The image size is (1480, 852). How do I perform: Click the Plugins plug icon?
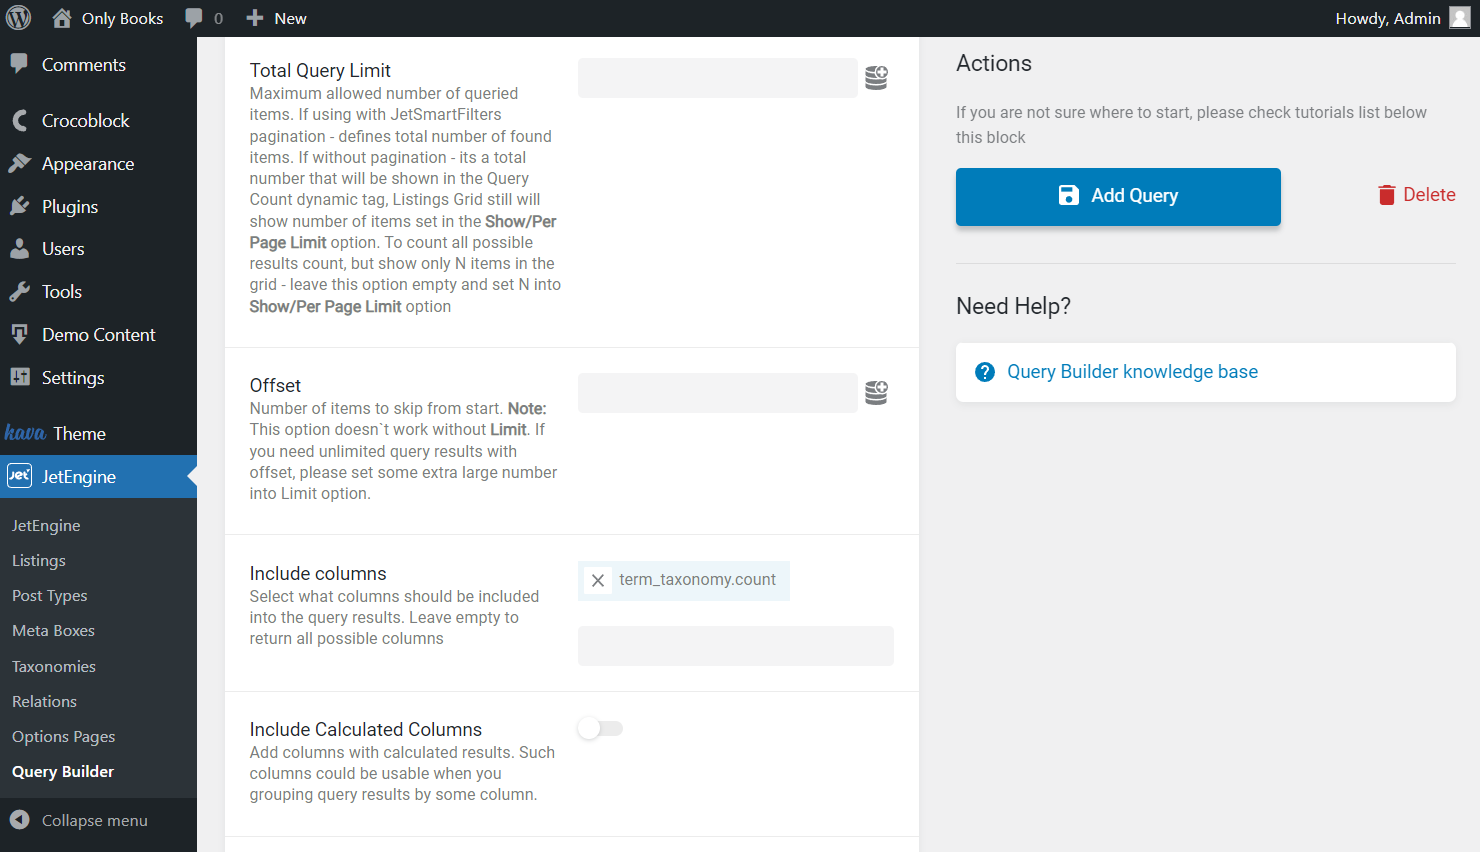[x=19, y=206]
